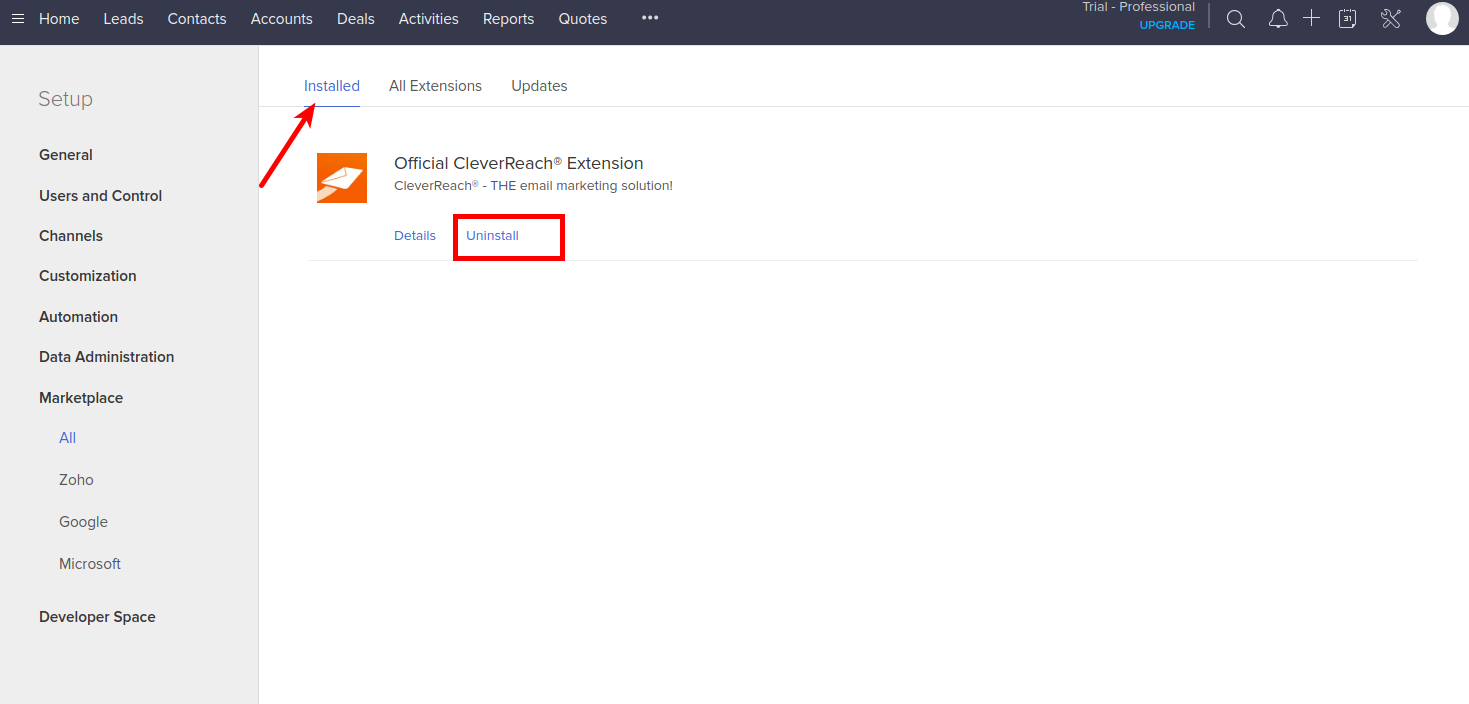
Task: Open the hamburger menu icon
Action: tap(18, 19)
